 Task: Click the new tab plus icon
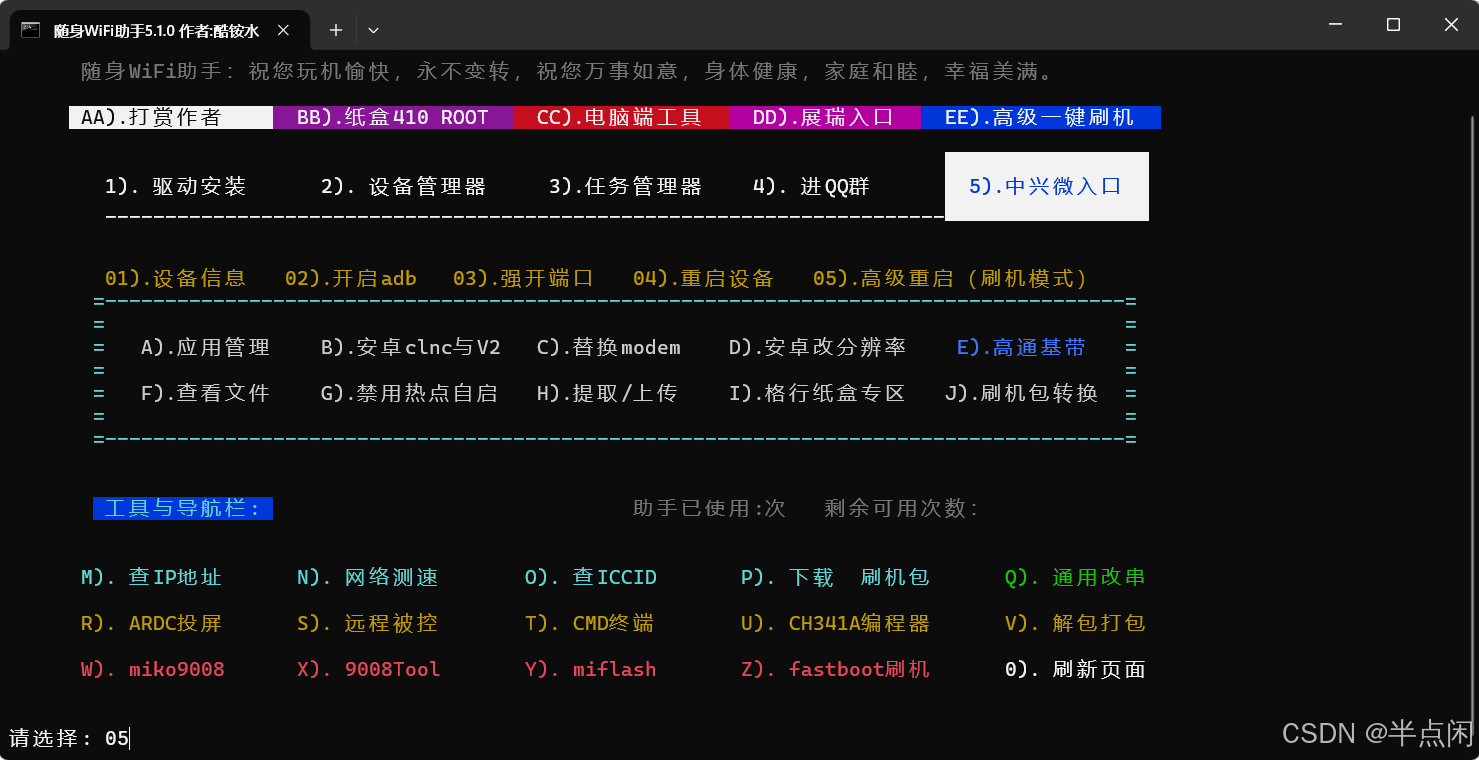click(336, 31)
